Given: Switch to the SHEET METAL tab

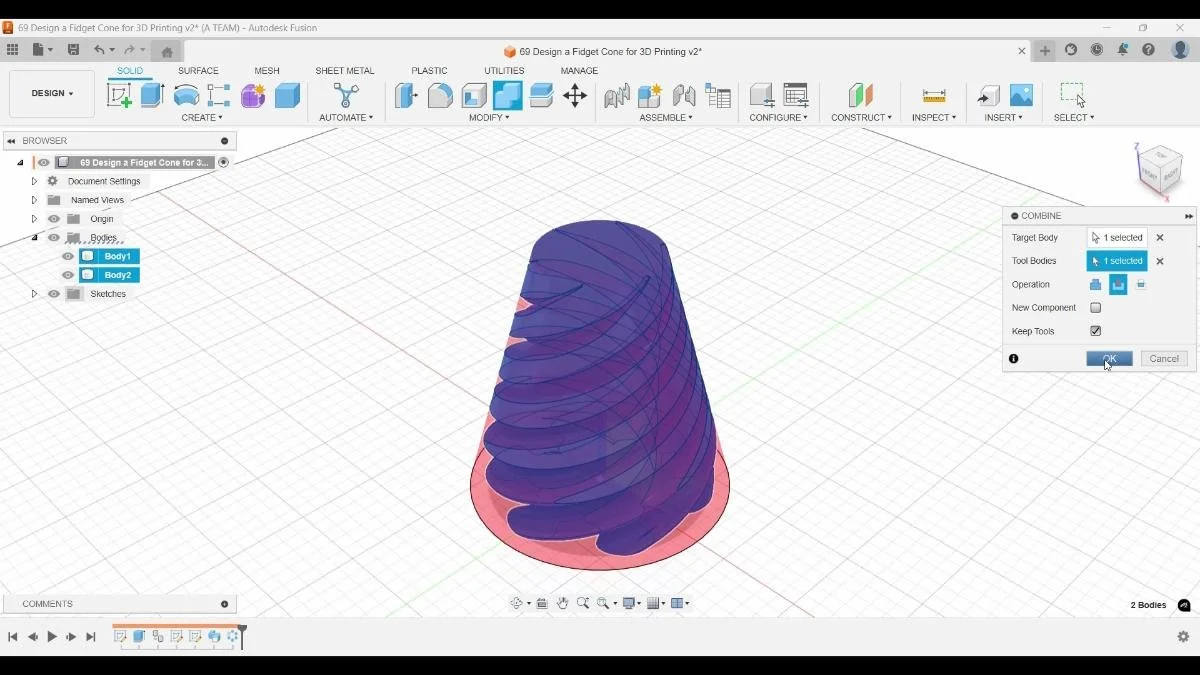Looking at the screenshot, I should coord(345,71).
